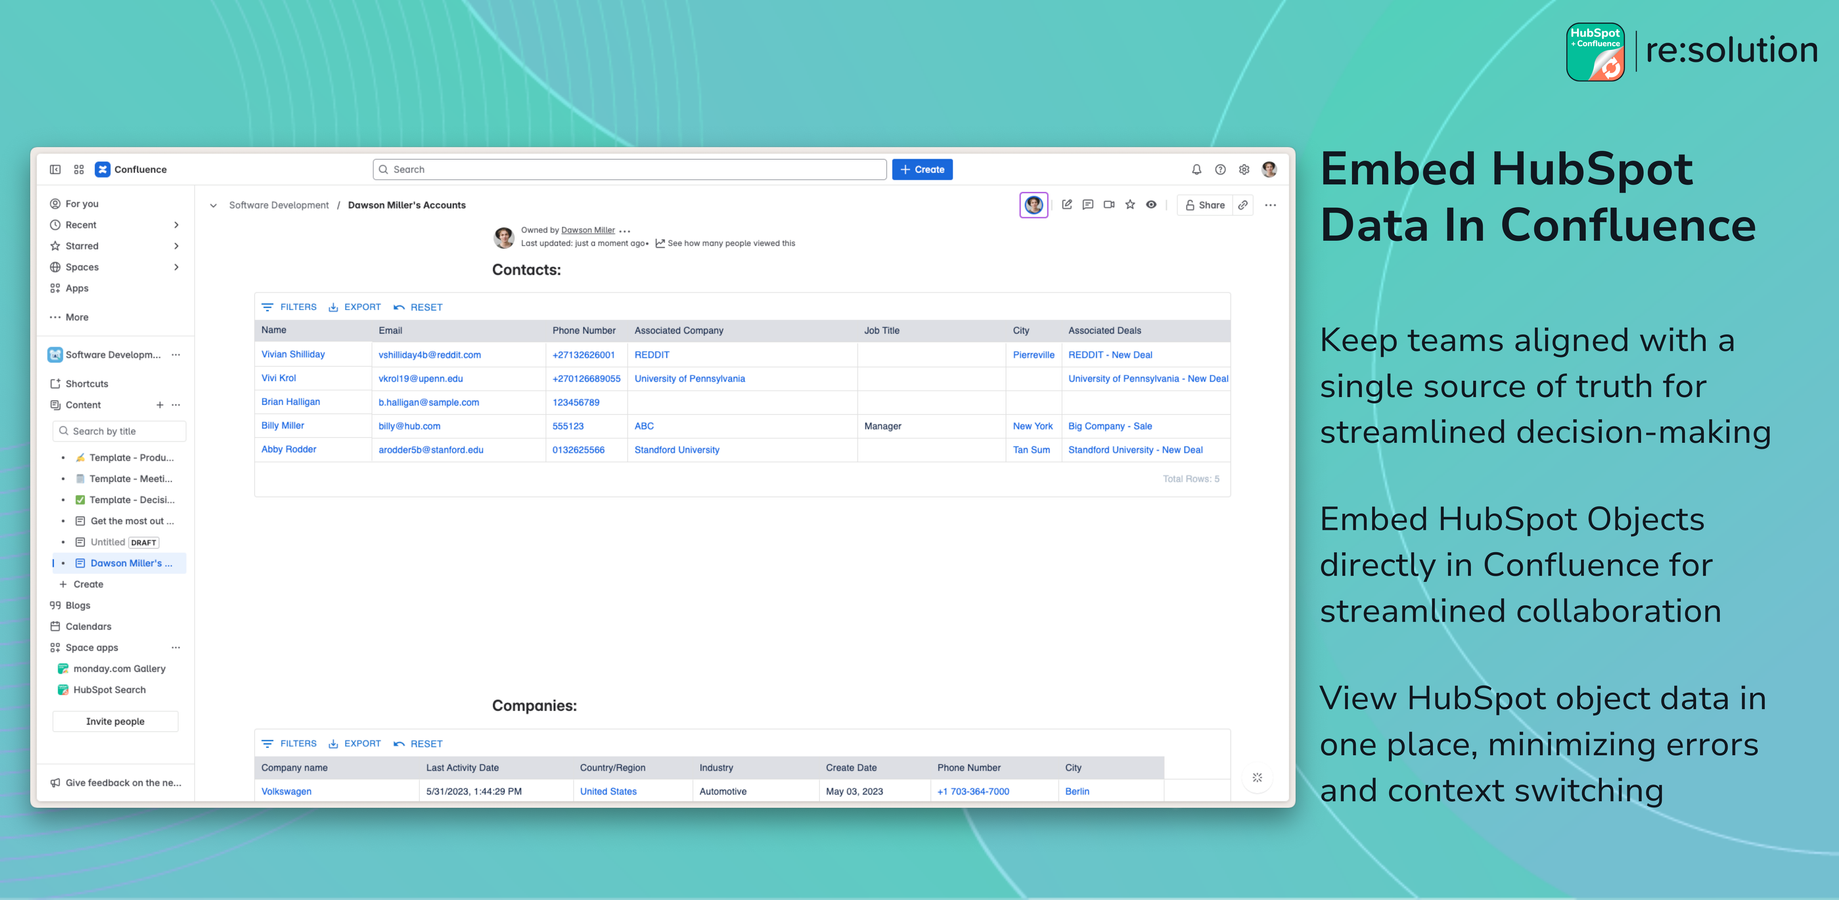Click the billy@hub.com email

click(x=409, y=426)
